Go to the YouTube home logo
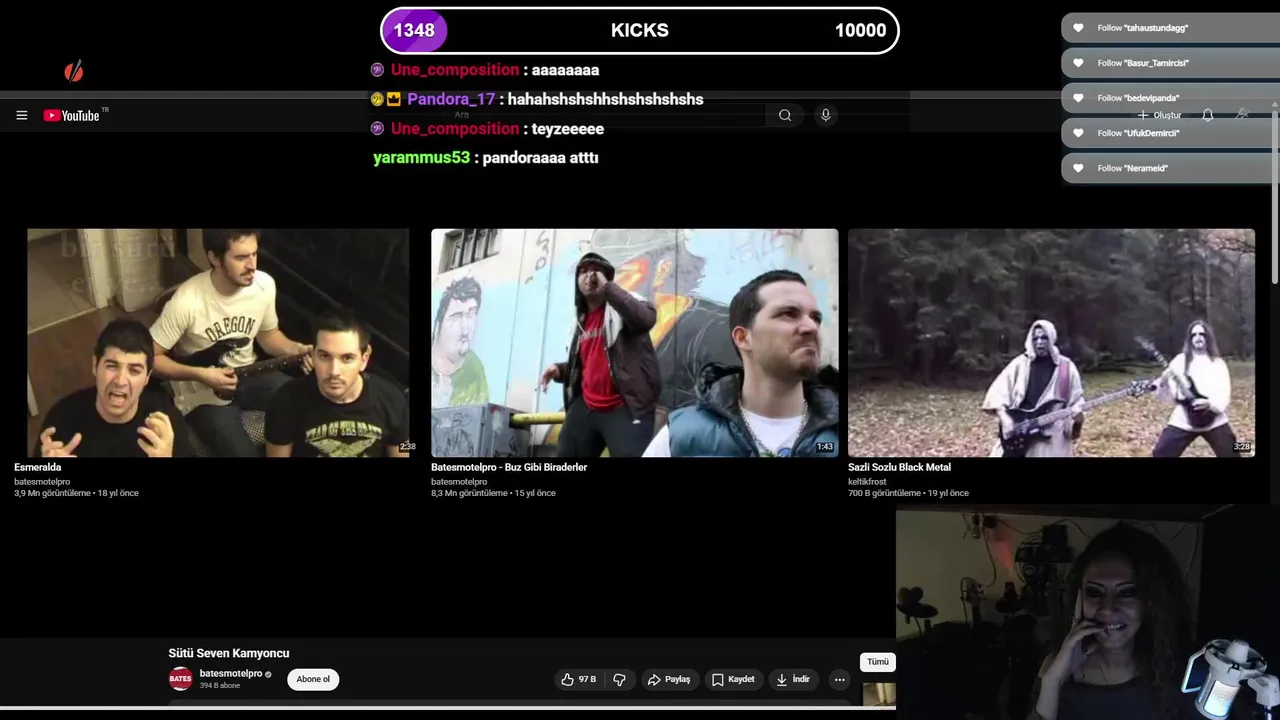The height and width of the screenshot is (720, 1280). coord(72,115)
